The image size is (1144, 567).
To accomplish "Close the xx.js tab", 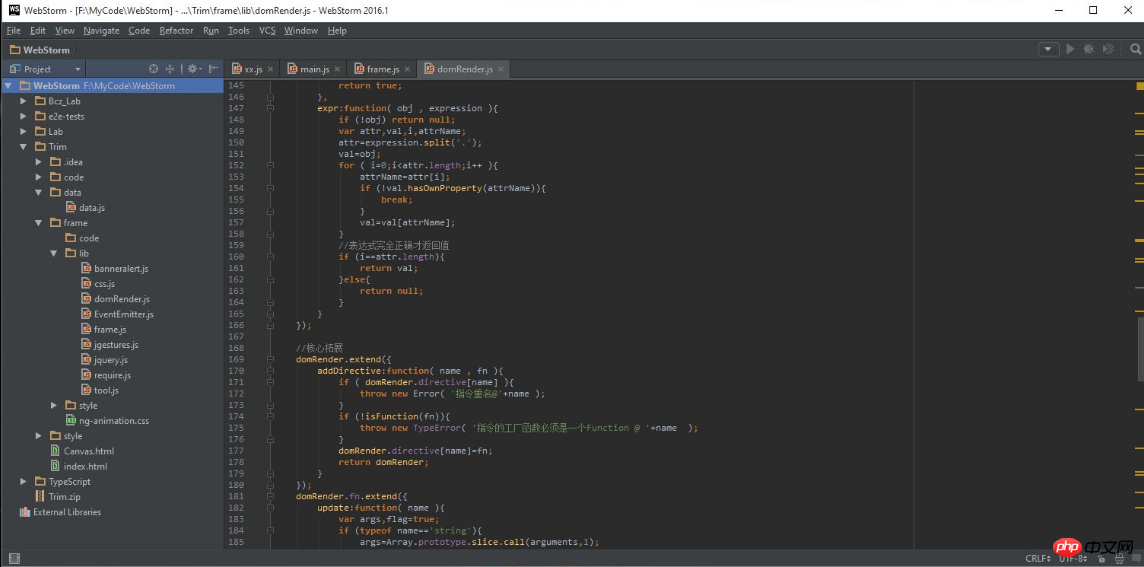I will 270,69.
